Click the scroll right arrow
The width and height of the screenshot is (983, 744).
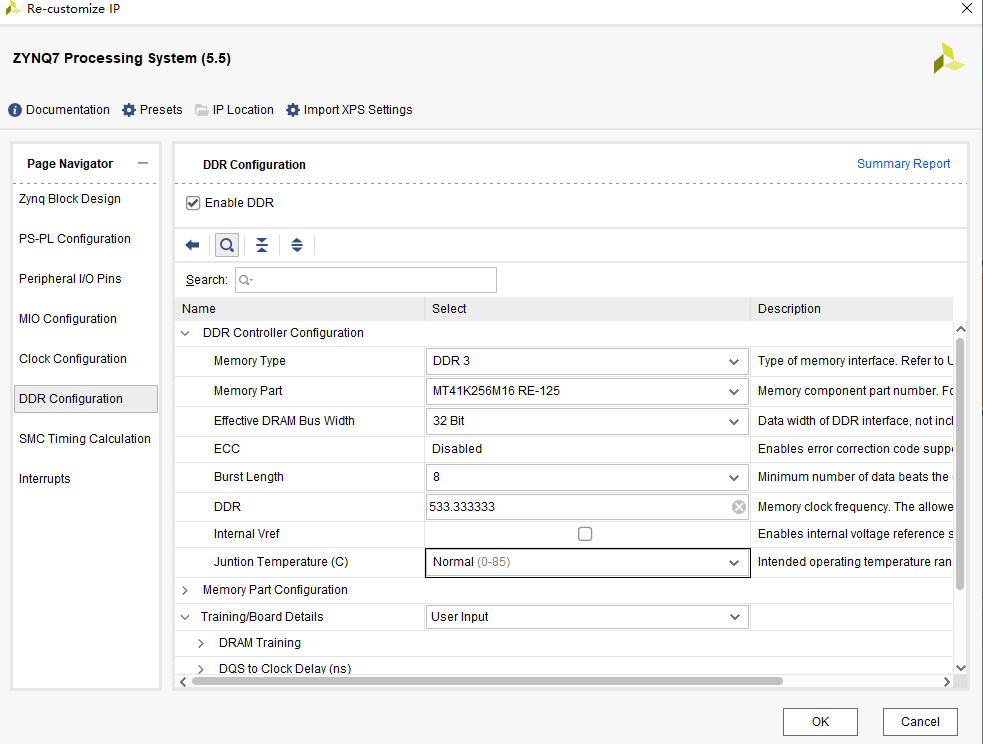point(947,682)
